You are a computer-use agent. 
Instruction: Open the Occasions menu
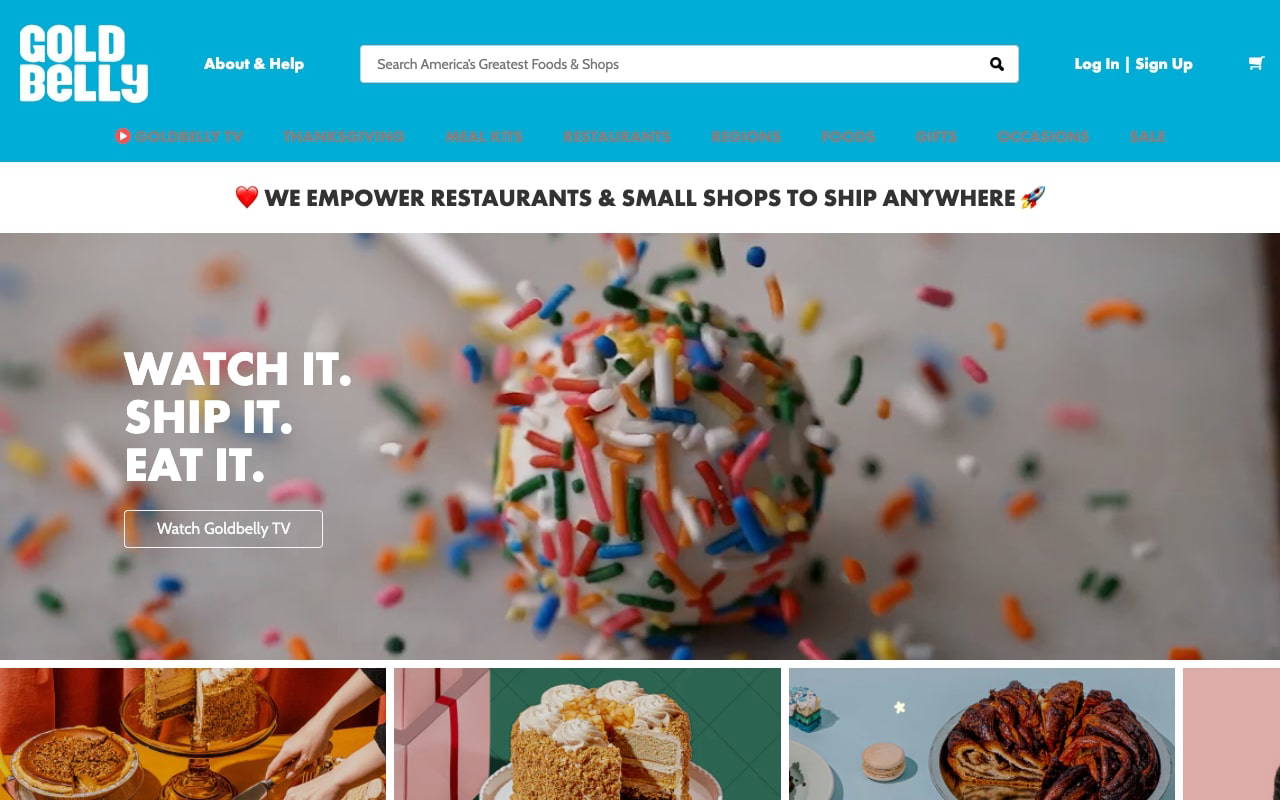coord(1043,136)
